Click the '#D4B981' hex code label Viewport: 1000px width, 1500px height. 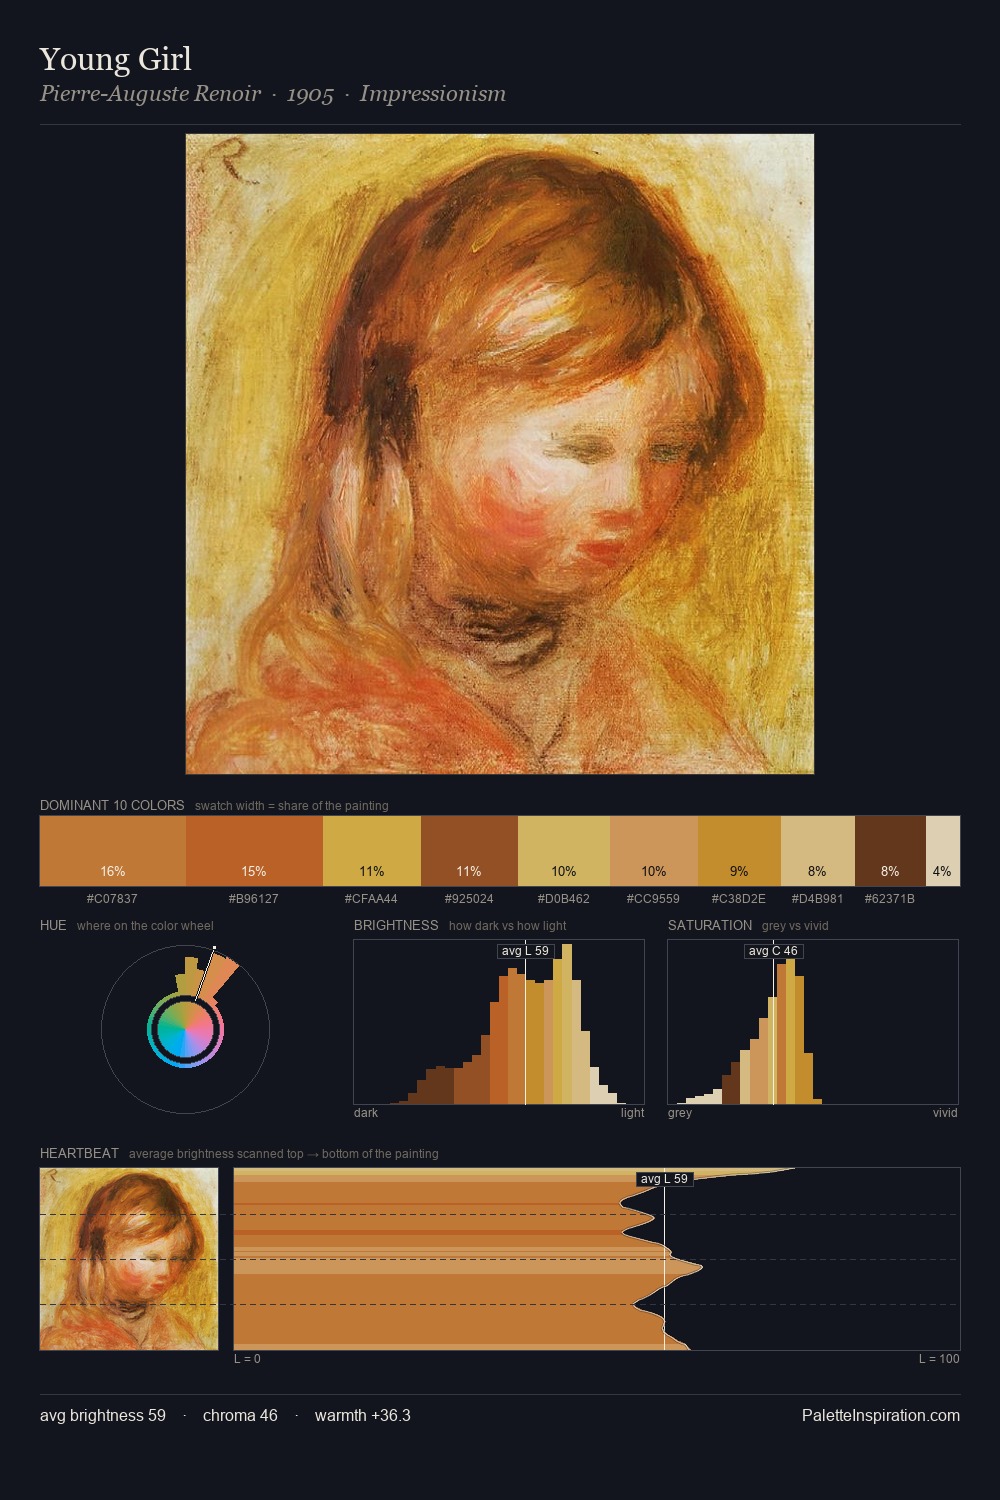(818, 899)
